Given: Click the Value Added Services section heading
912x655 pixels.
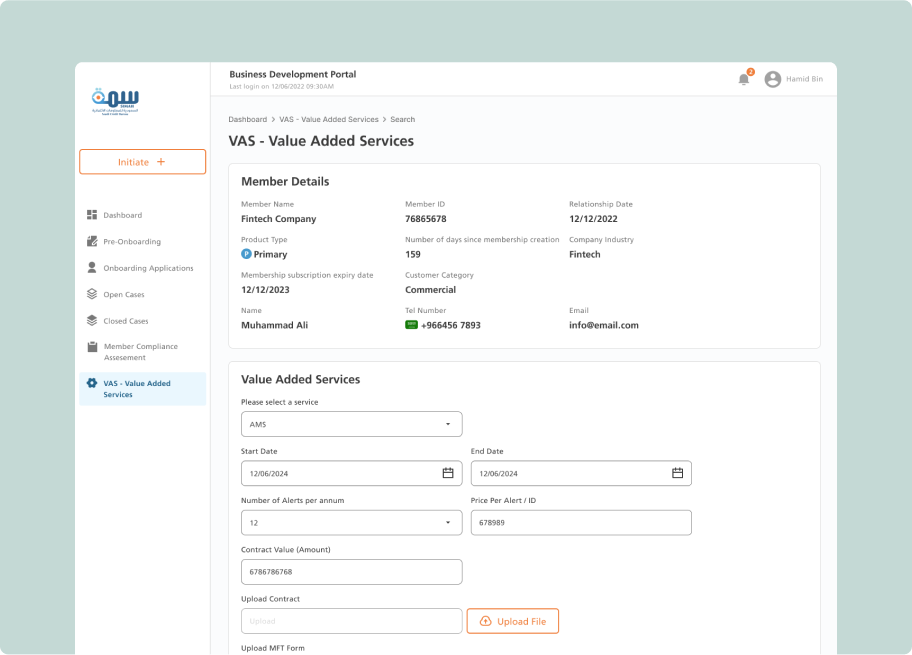Looking at the screenshot, I should click(301, 379).
